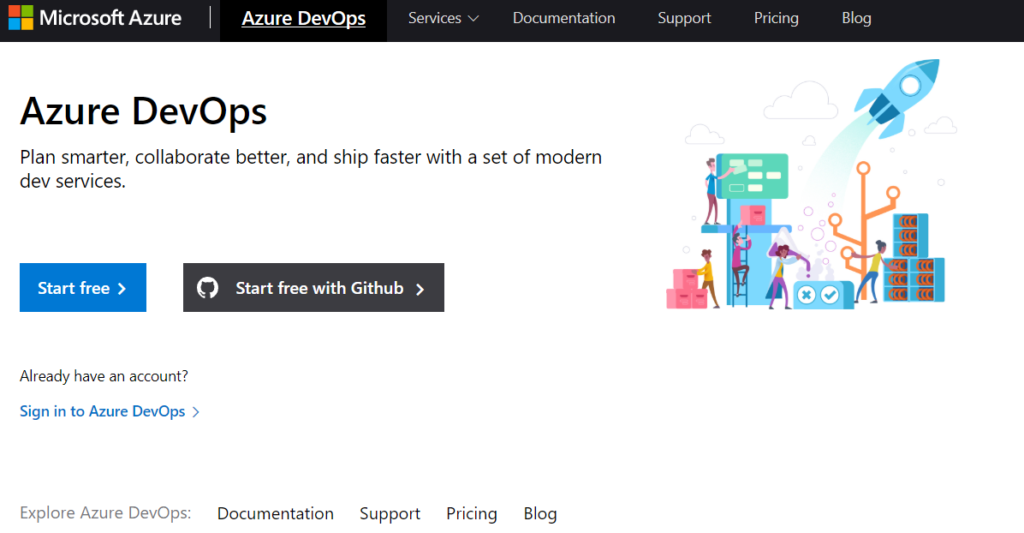1024x533 pixels.
Task: Click the Blog link in Explore row
Action: pyautogui.click(x=540, y=513)
